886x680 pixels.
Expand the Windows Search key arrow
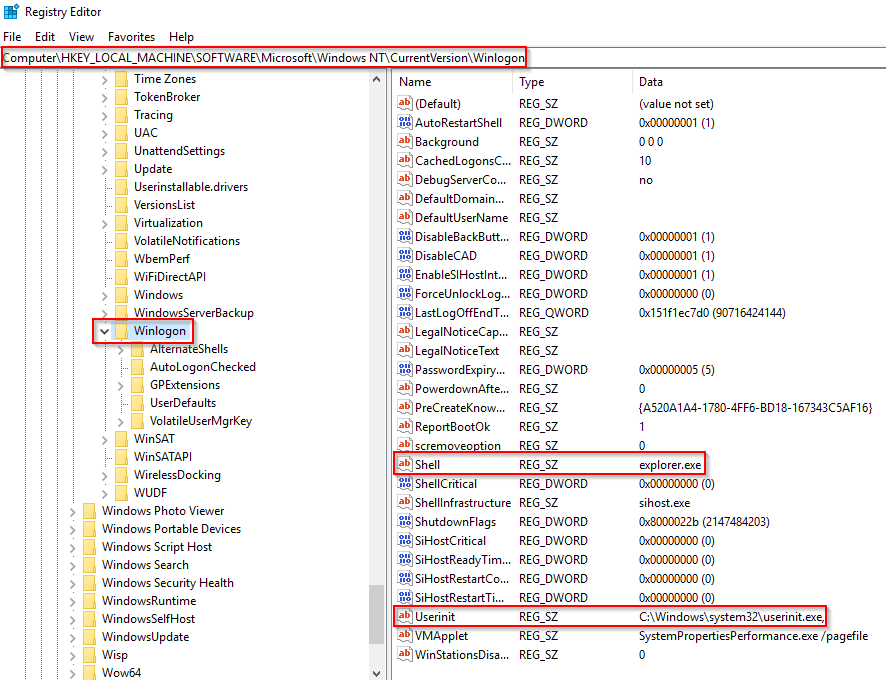72,565
